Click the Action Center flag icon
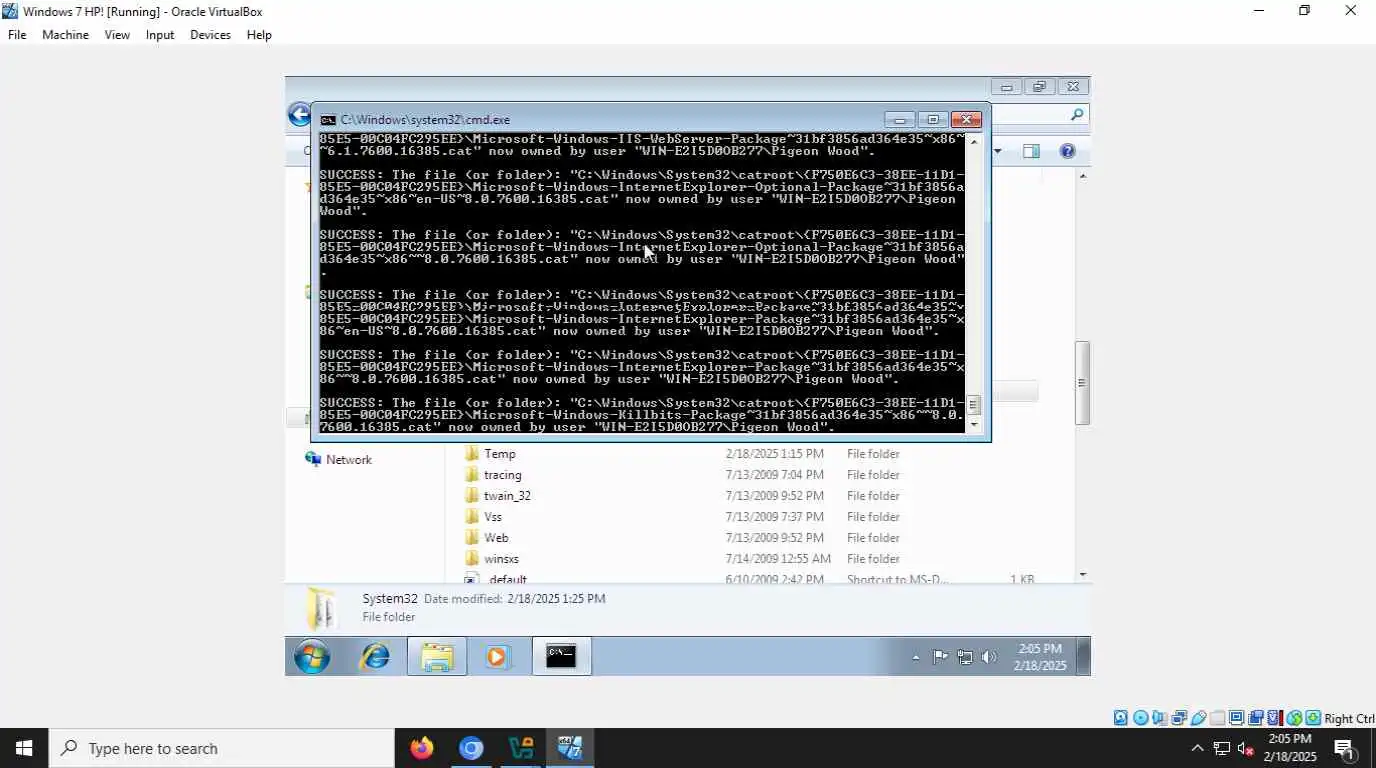This screenshot has width=1376, height=768. [x=940, y=657]
